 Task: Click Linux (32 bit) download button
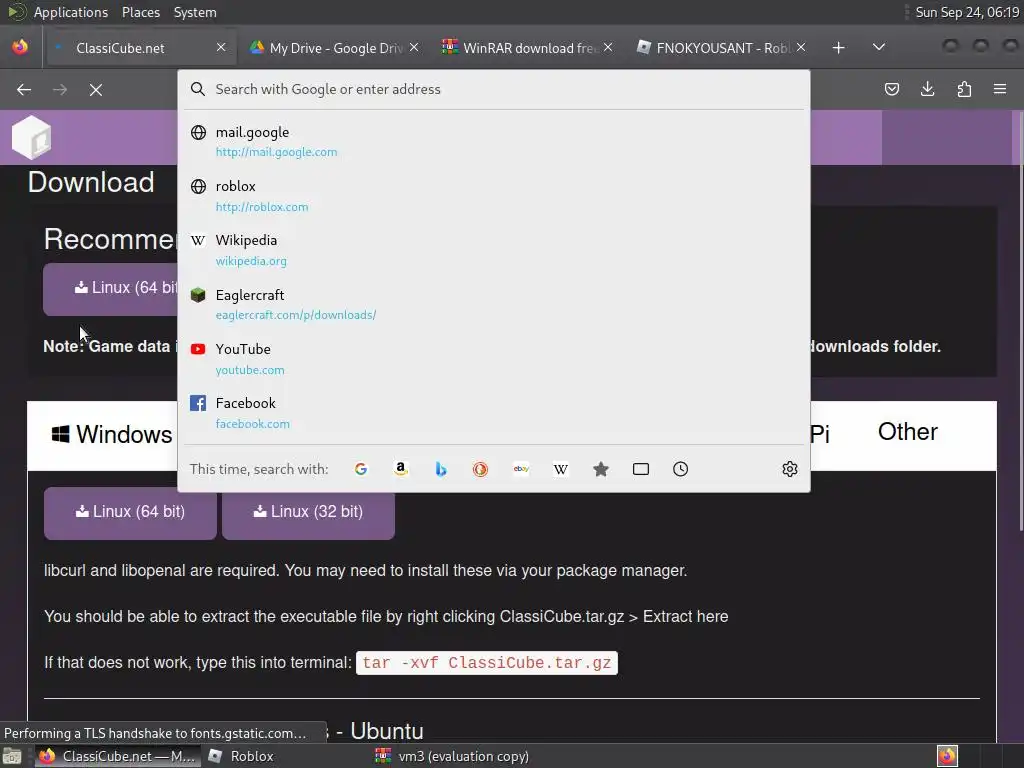tap(308, 513)
